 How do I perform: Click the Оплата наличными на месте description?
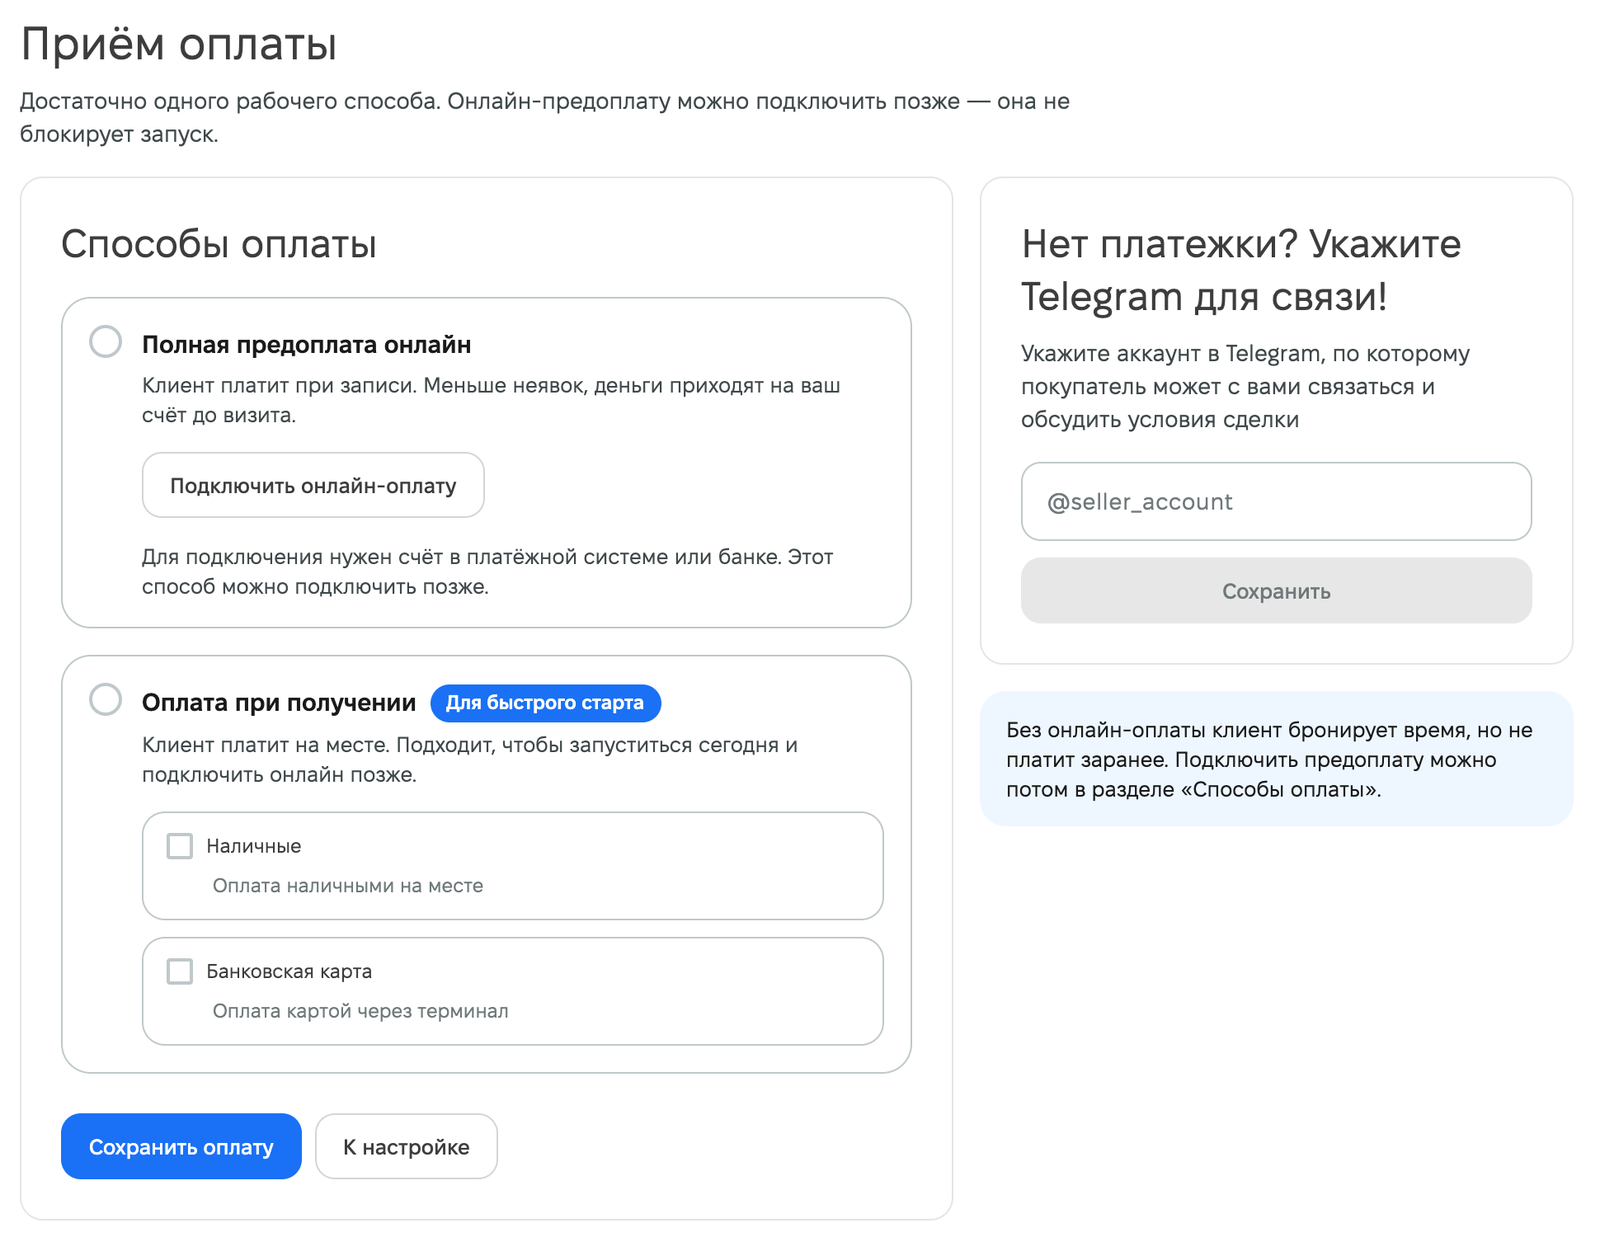coord(348,886)
